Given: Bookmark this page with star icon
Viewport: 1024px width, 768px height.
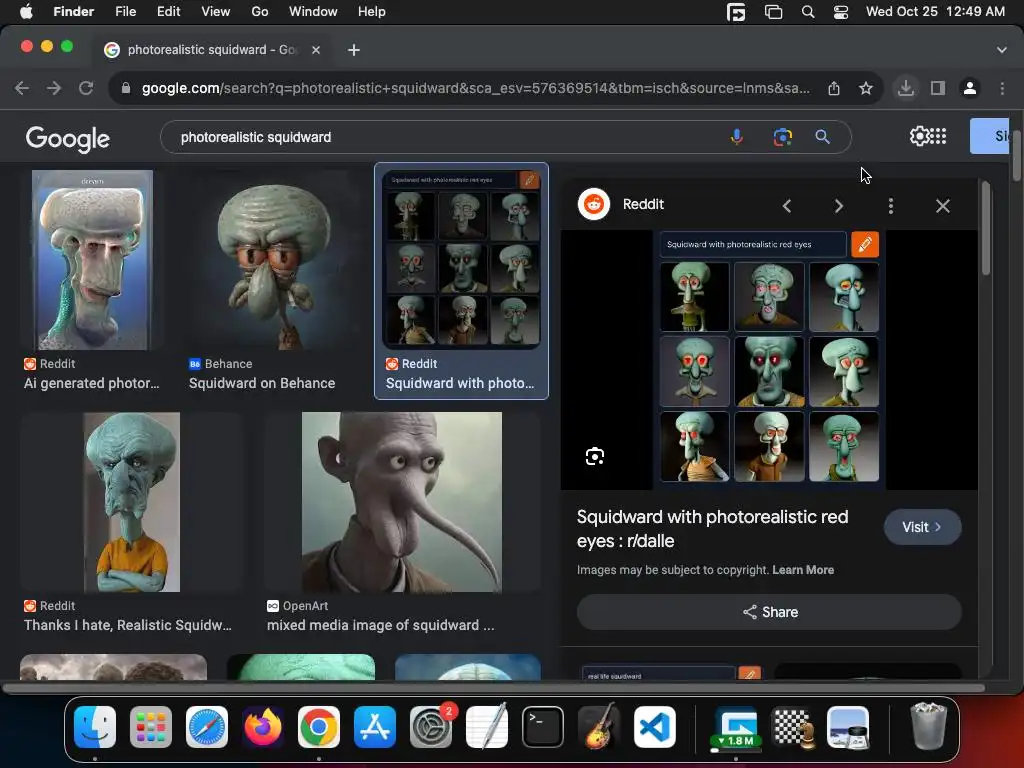Looking at the screenshot, I should [866, 88].
